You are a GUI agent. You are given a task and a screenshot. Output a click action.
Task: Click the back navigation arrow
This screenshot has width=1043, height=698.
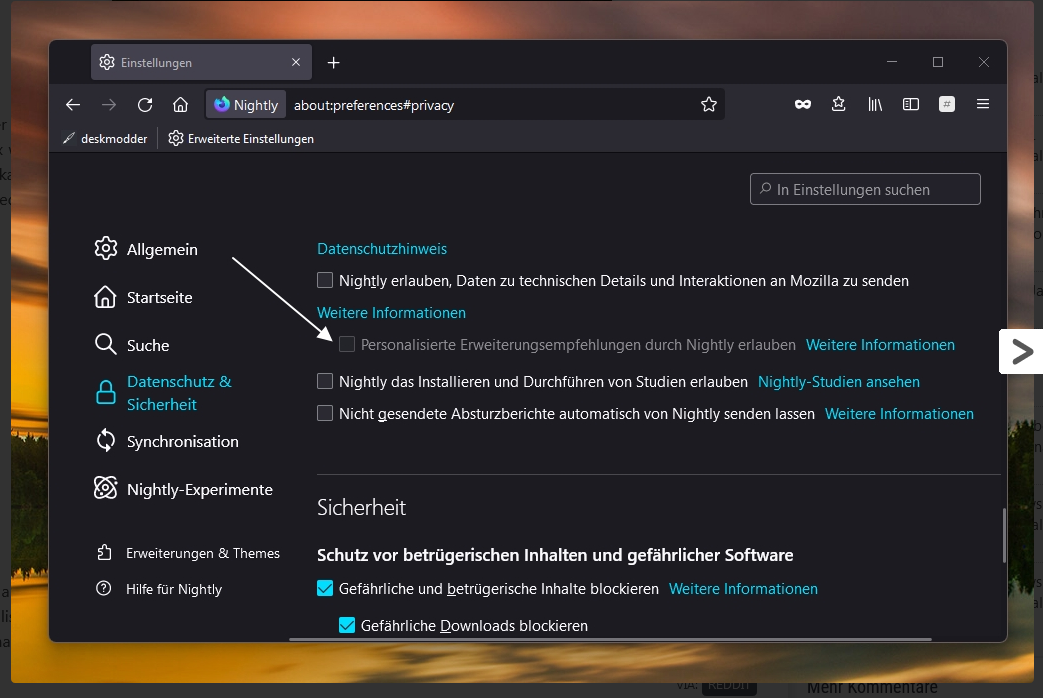73,105
